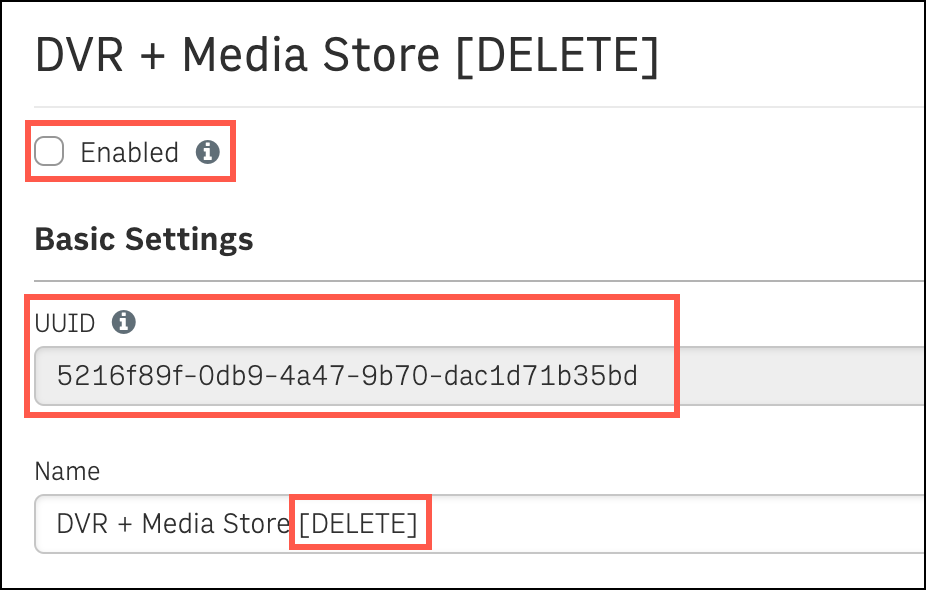926x590 pixels.
Task: Click [DELETE] in the page title
Action: click(557, 55)
